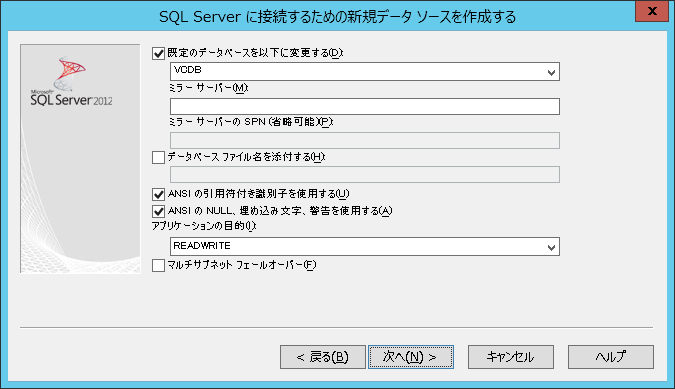Image resolution: width=675 pixels, height=389 pixels.
Task: Click the disabled database file name field
Action: pyautogui.click(x=365, y=174)
